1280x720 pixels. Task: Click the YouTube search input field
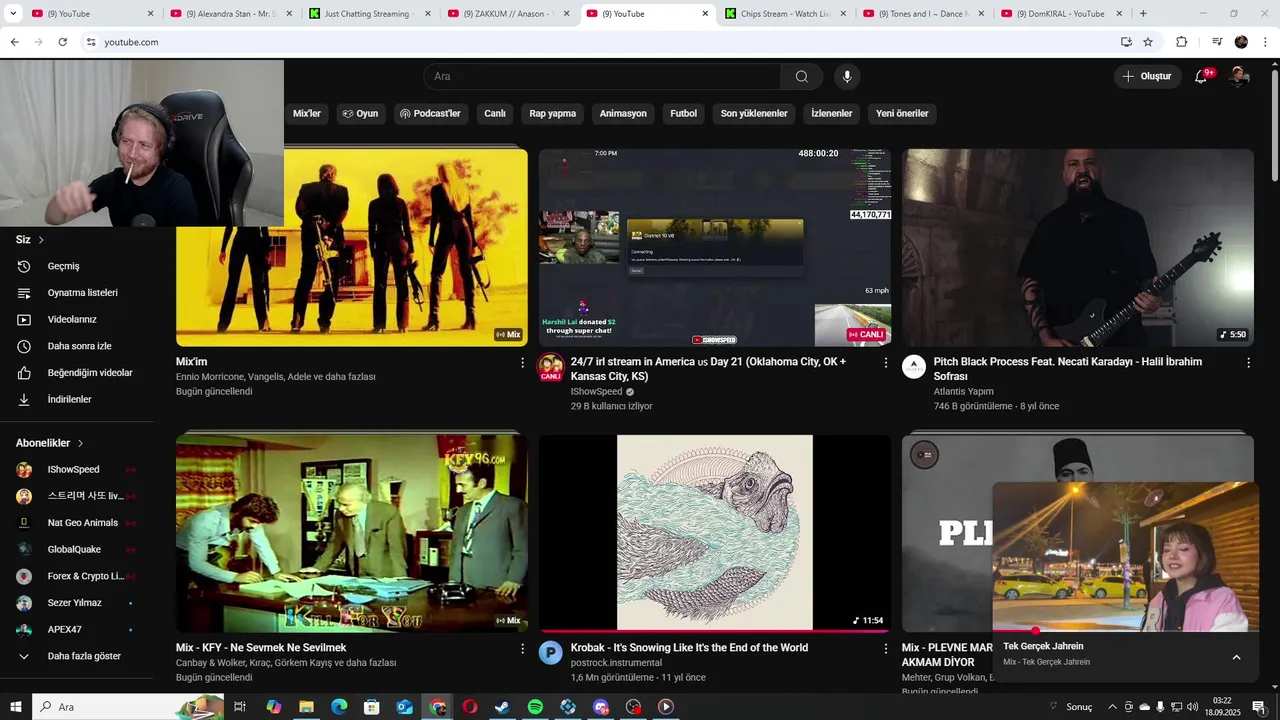602,77
